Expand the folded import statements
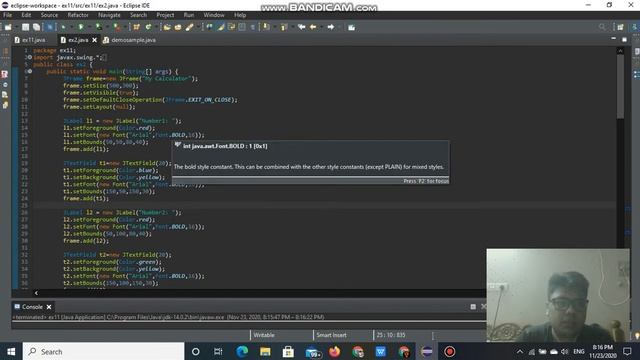The image size is (640, 360). pyautogui.click(x=30, y=57)
